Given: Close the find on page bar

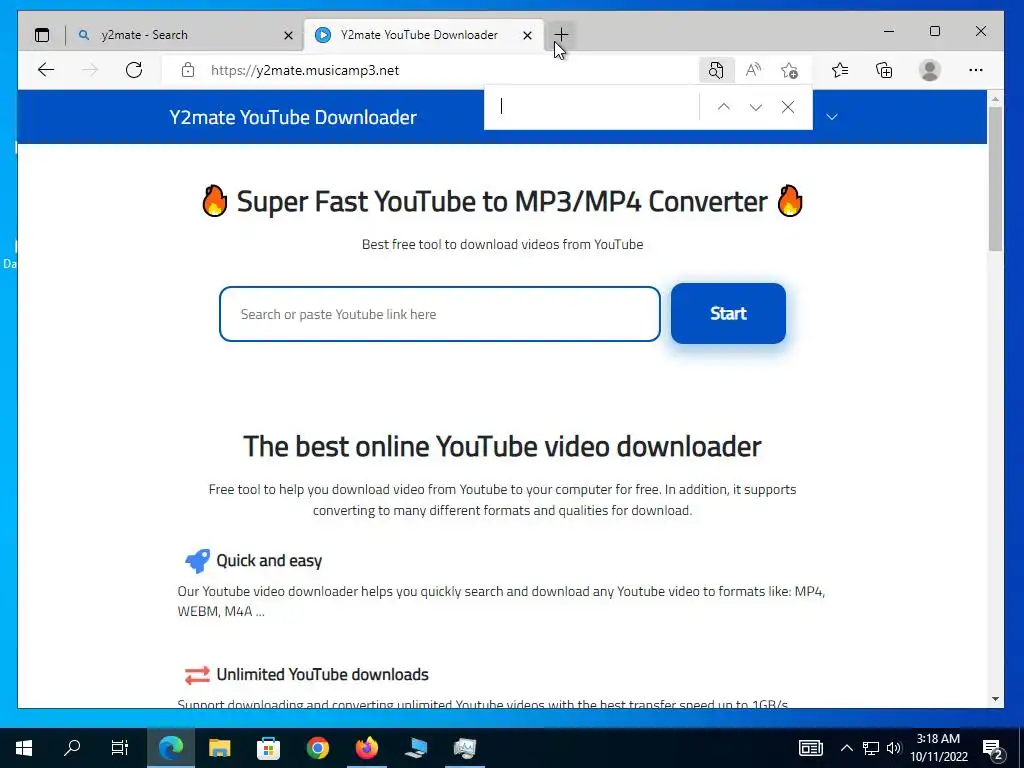Looking at the screenshot, I should [788, 107].
